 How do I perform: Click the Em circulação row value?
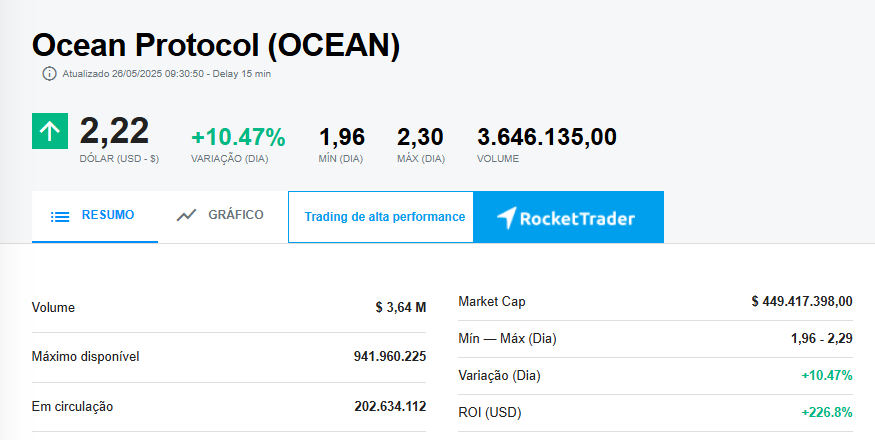[x=389, y=406]
